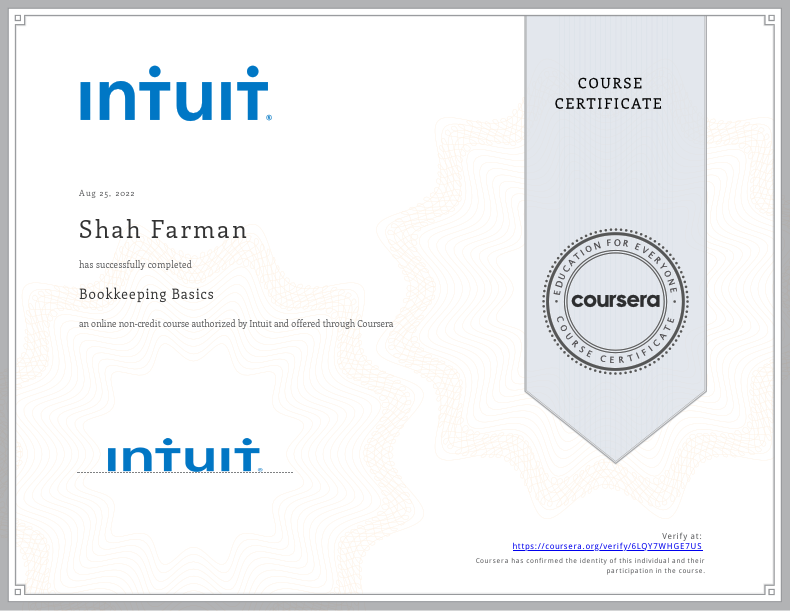Click the 'COURSE CERTIFICATE' heading
Viewport: 792px width, 612px height.
click(609, 93)
